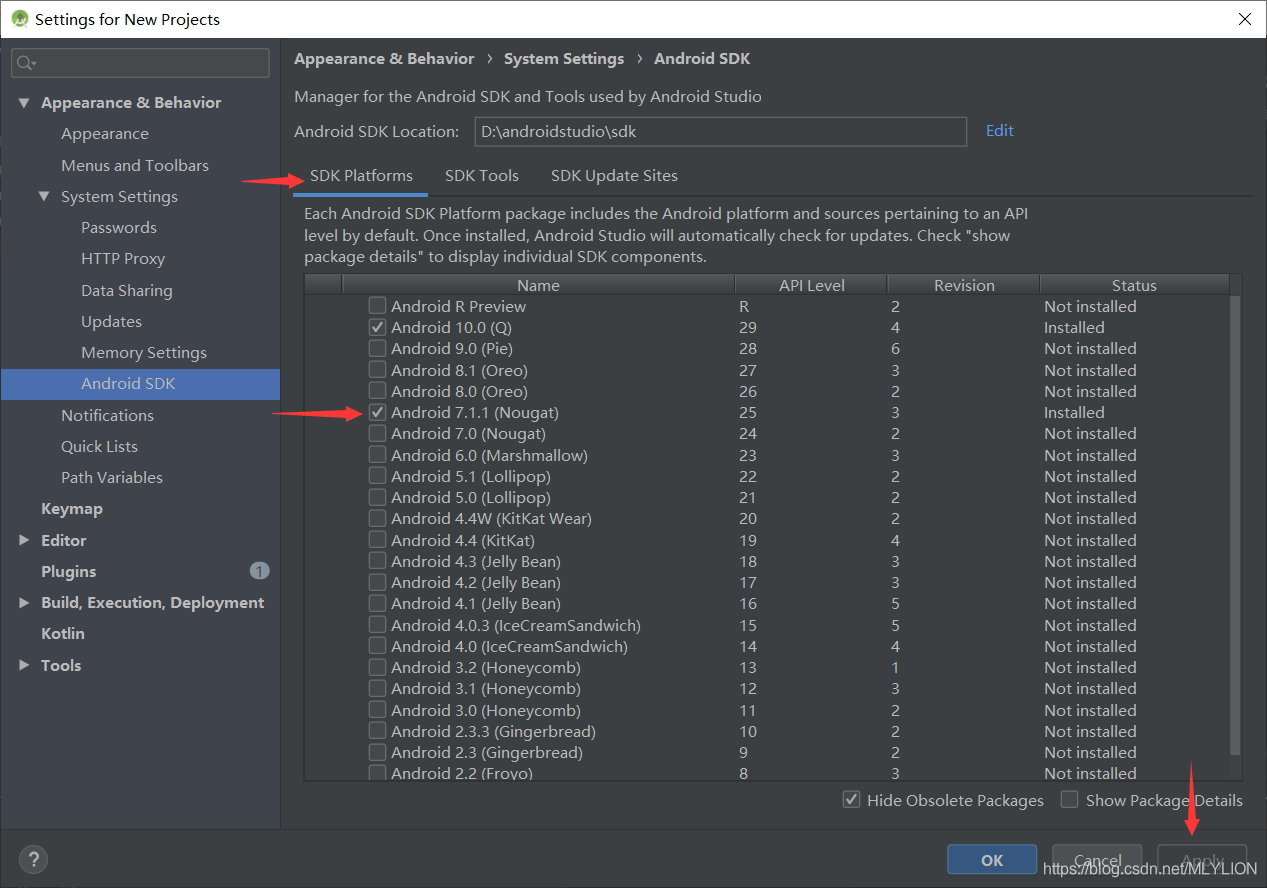Click Installed status of Android 10.0 (Q)

click(x=1074, y=327)
